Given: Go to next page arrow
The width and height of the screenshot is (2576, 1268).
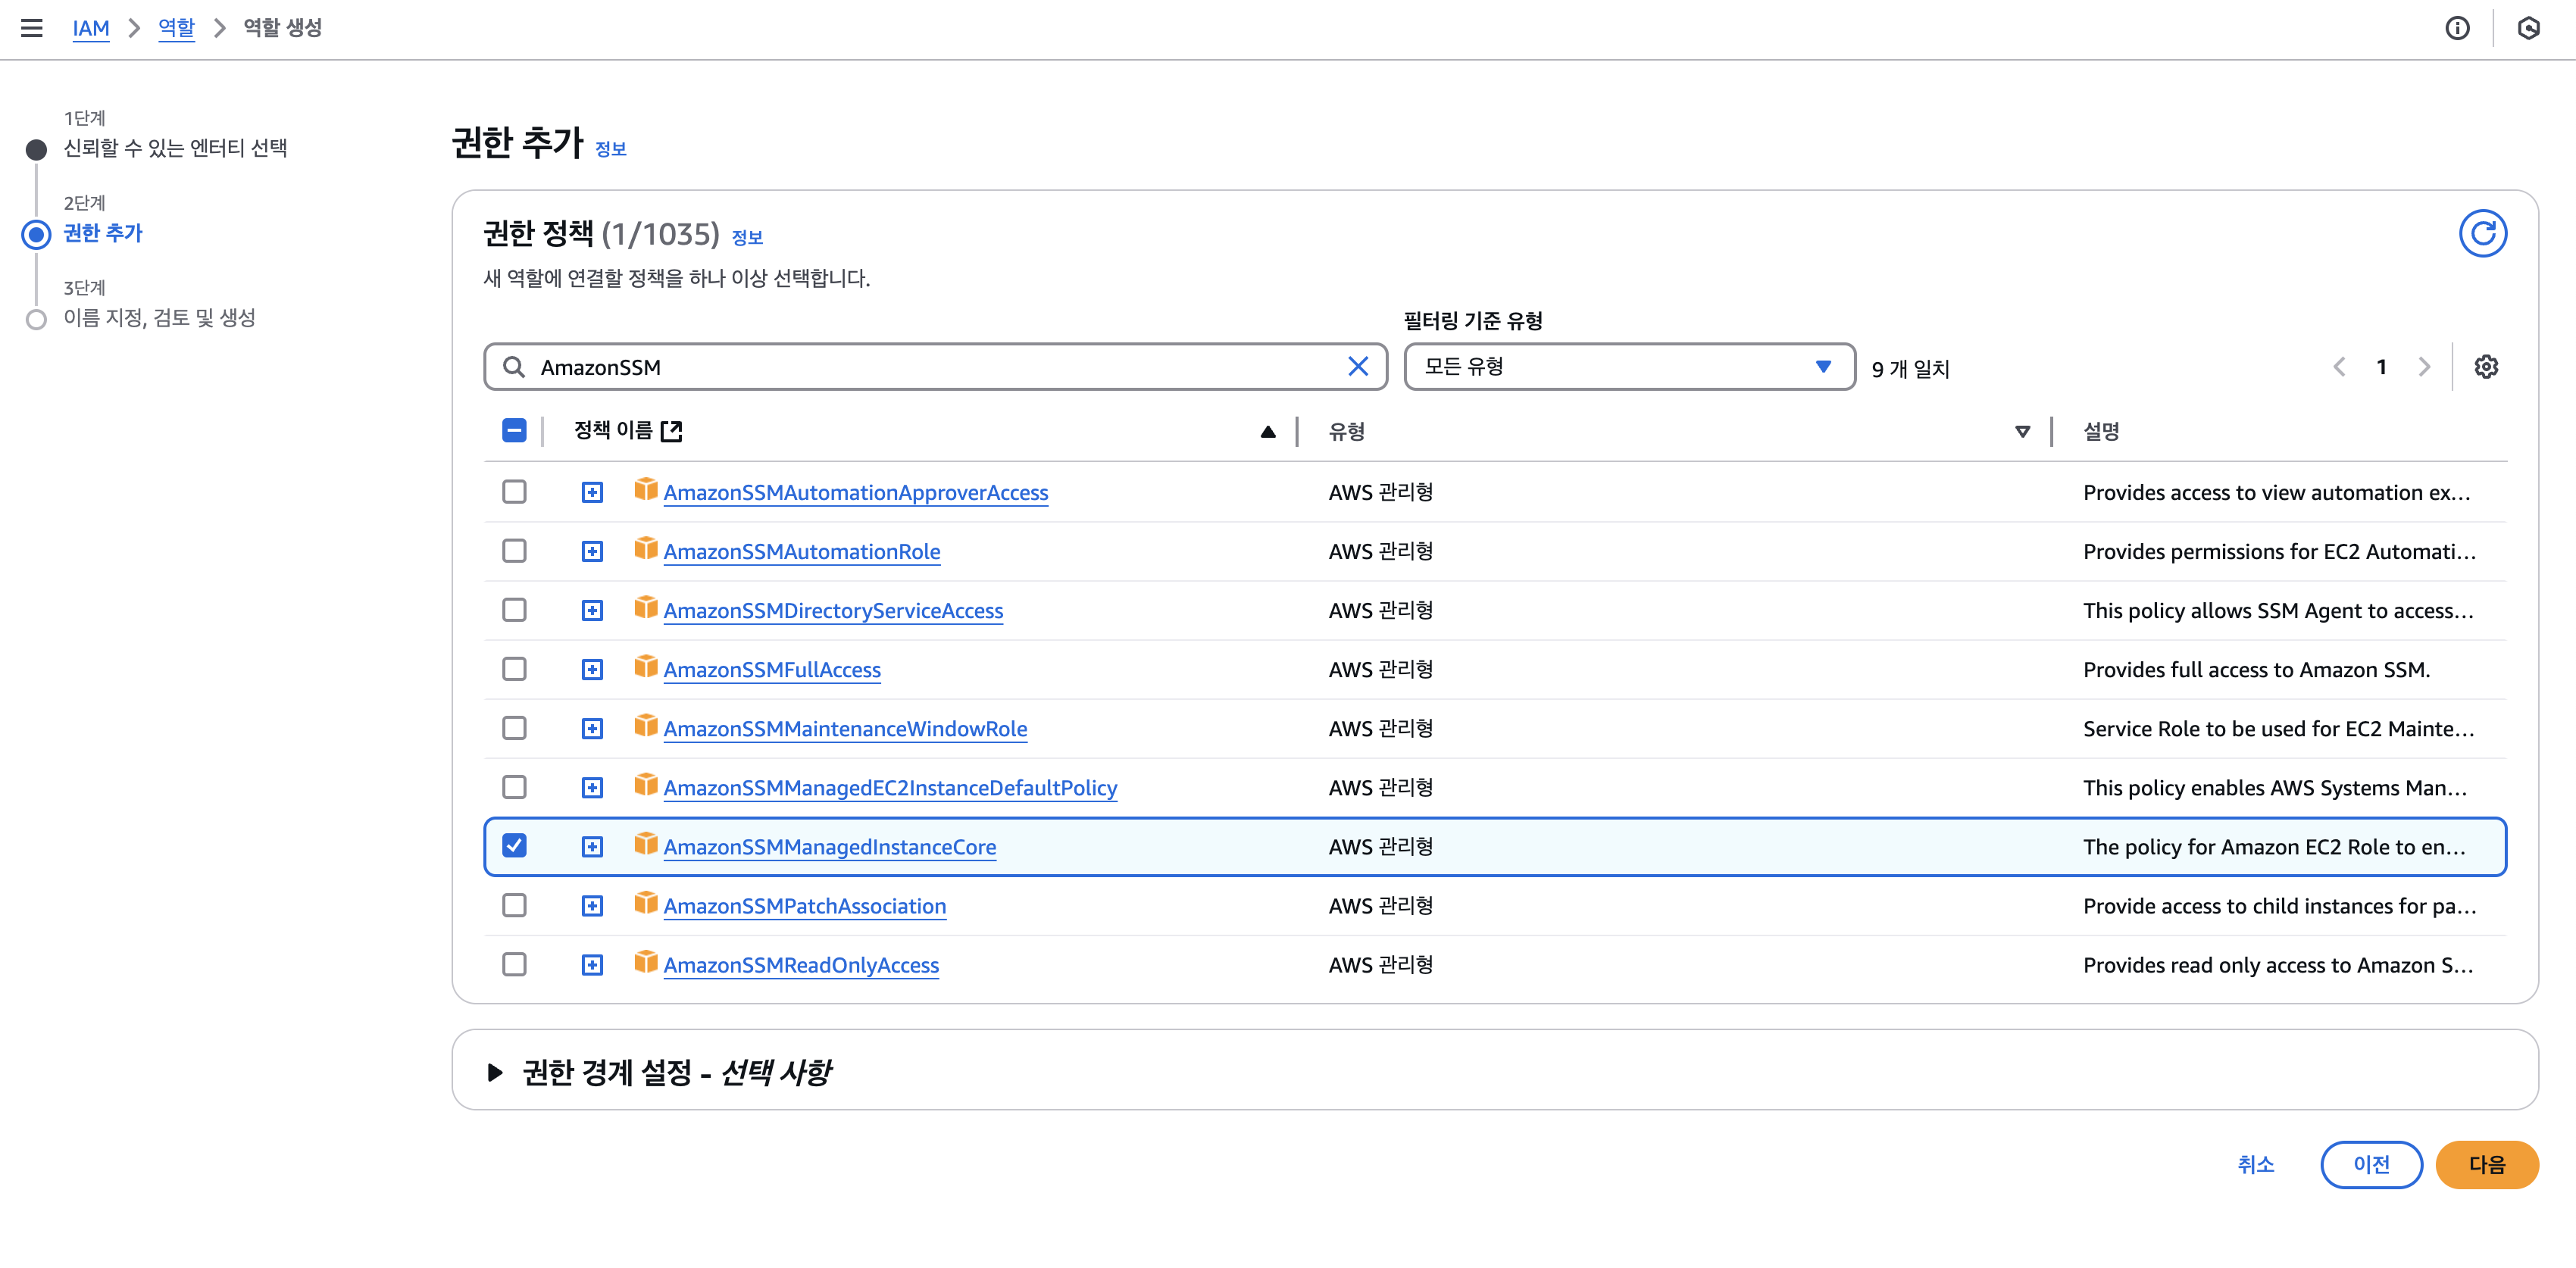Looking at the screenshot, I should click(x=2424, y=367).
